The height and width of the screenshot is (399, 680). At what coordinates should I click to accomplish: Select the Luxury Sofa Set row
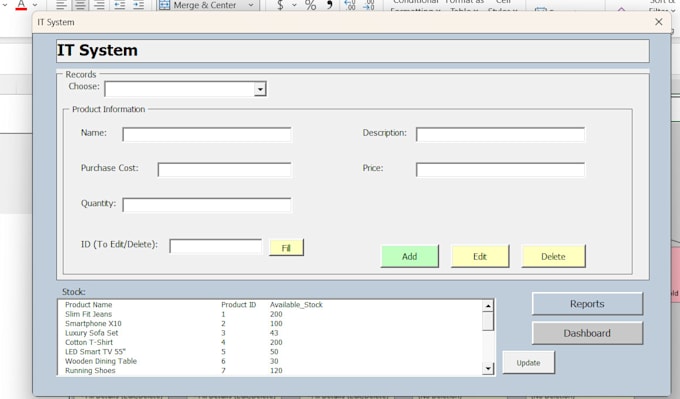[270, 333]
